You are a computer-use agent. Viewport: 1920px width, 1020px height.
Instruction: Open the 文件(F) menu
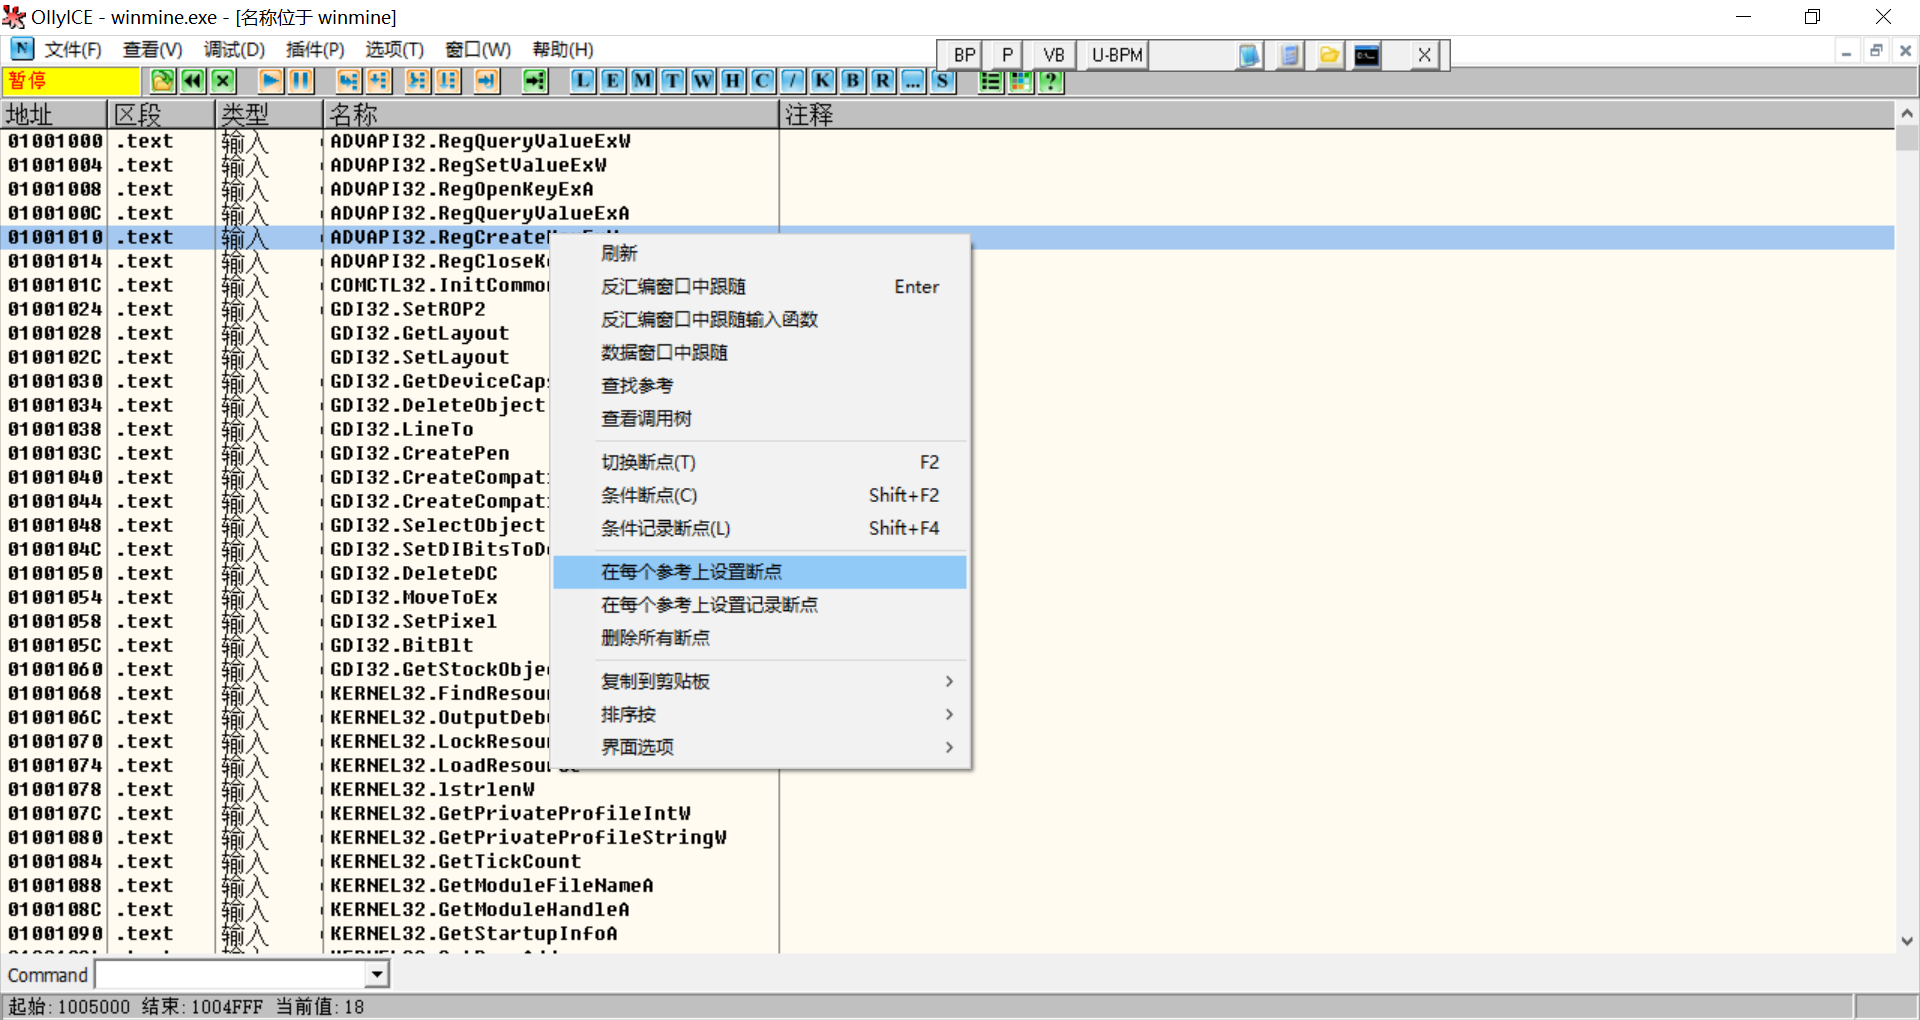pyautogui.click(x=73, y=50)
